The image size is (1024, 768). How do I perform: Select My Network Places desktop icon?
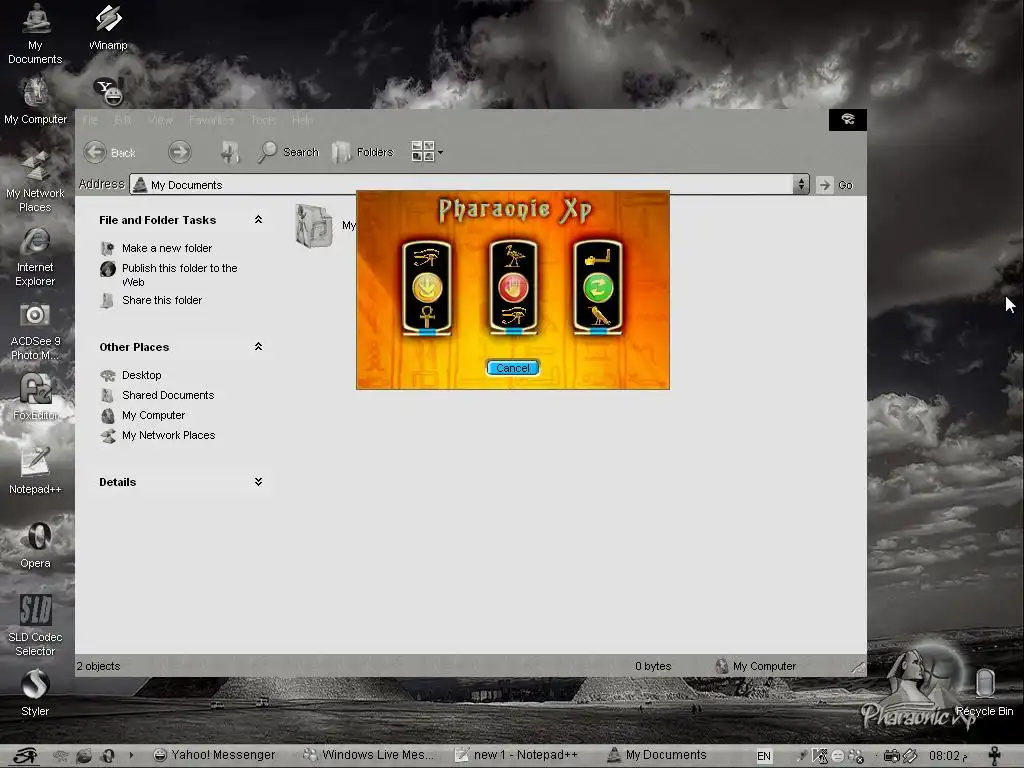tap(35, 182)
